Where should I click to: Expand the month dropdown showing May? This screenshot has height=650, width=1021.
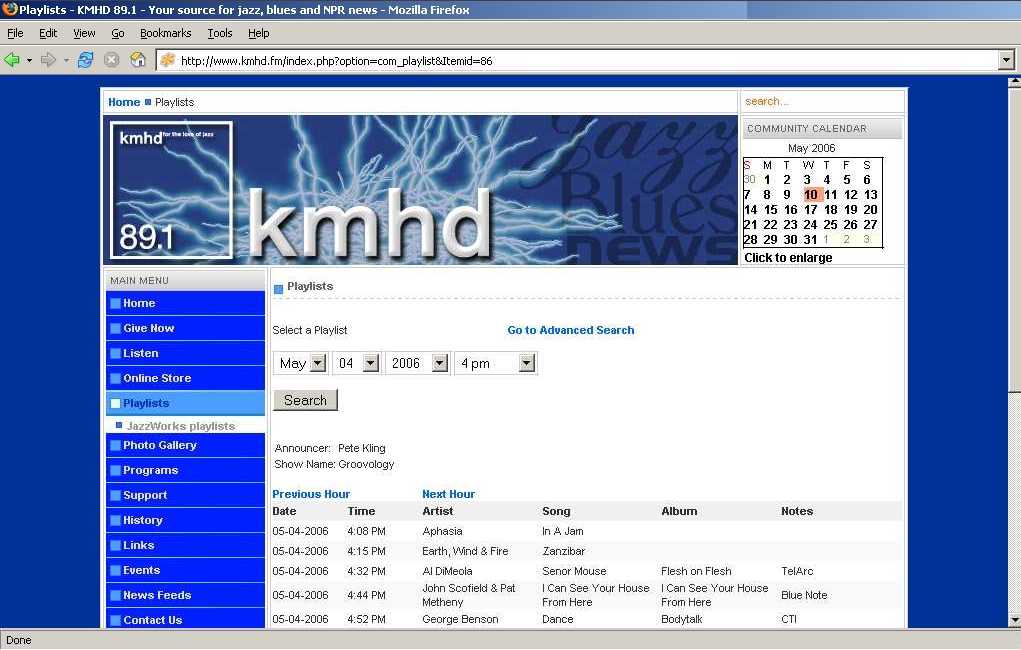tap(317, 363)
